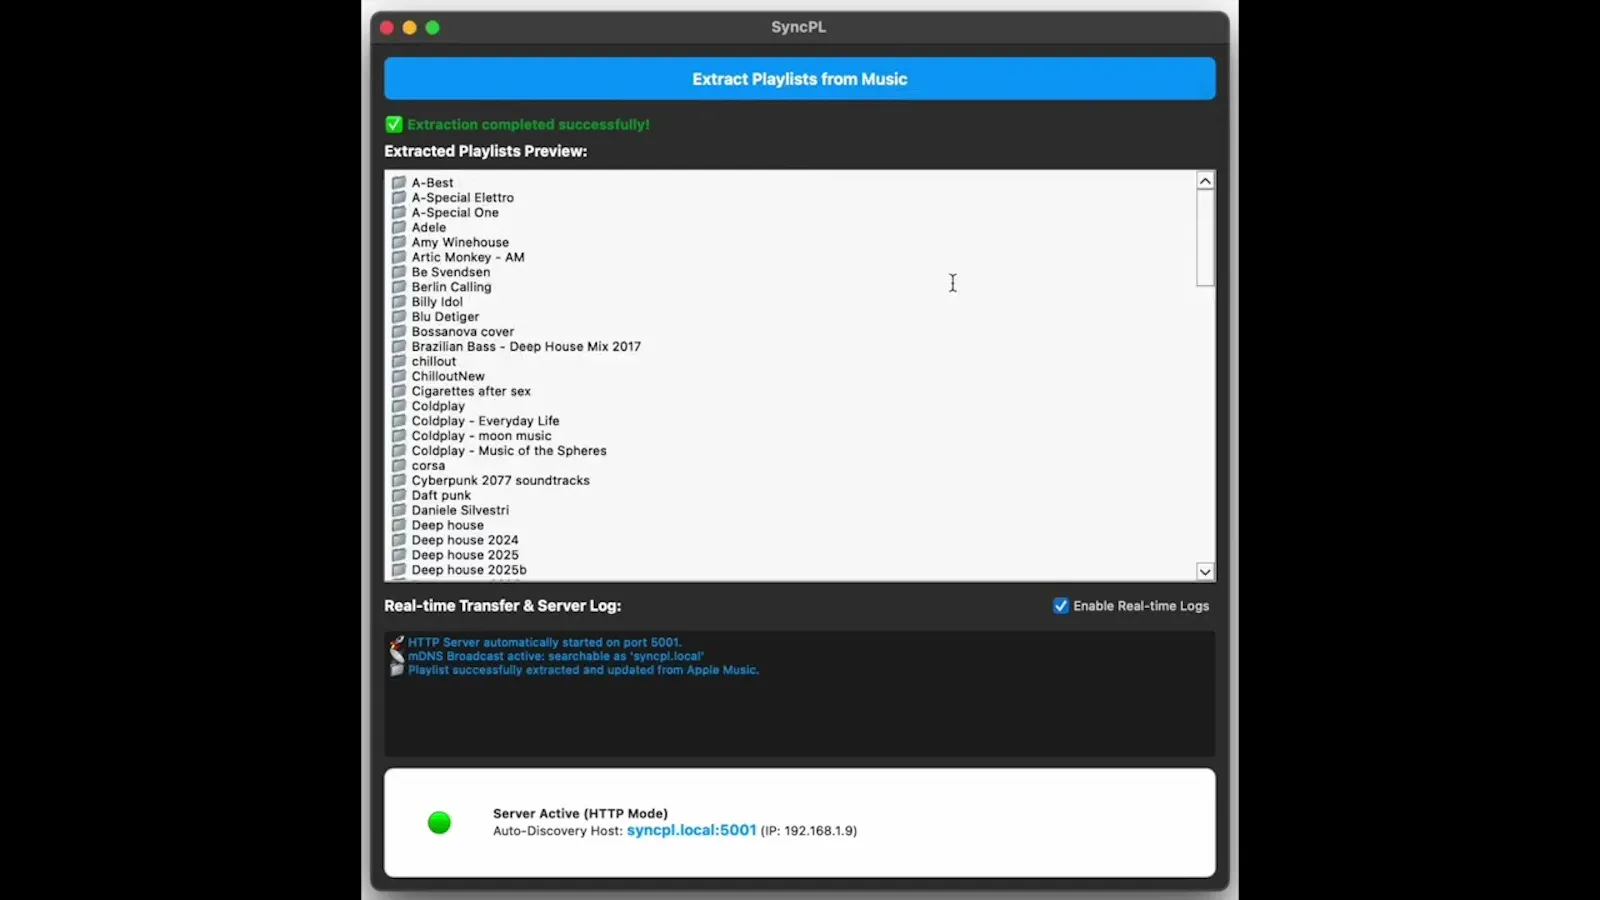Screen dimensions: 1600x900
Task: Click Extract Playlists from Music button
Action: pyautogui.click(x=800, y=79)
